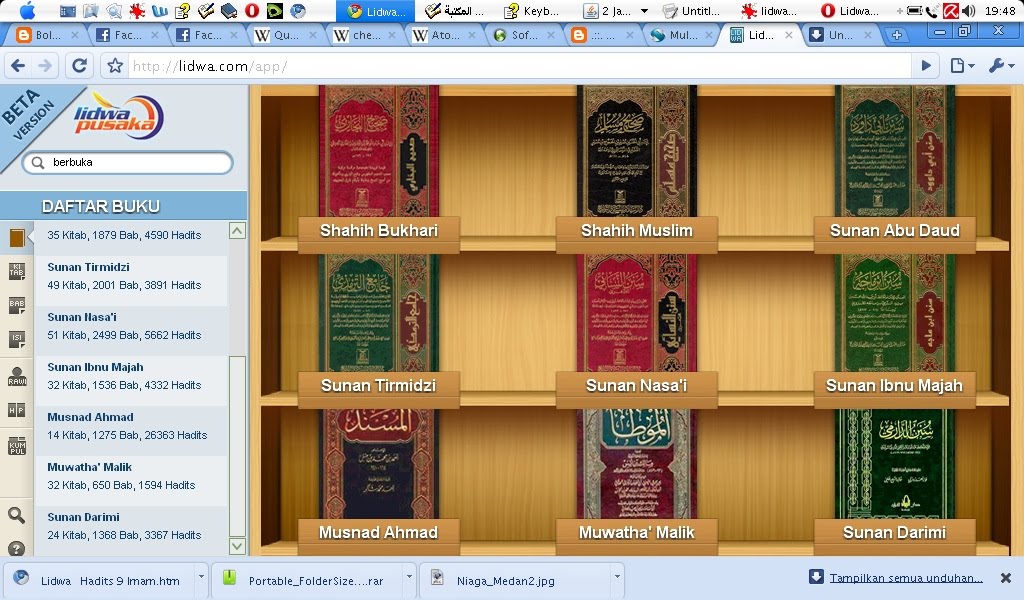Open dropdown for Portable_FolderSize rar download

pos(409,577)
